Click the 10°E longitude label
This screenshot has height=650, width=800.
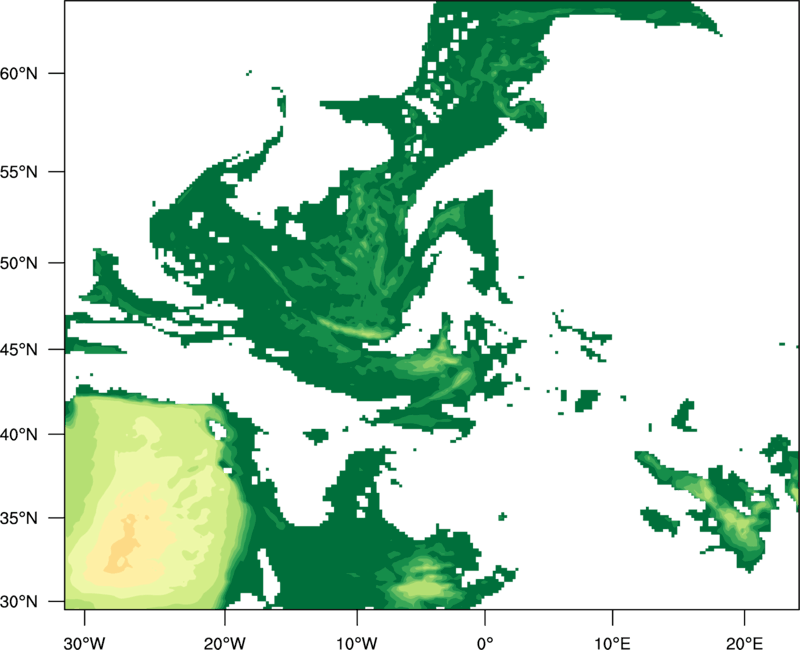pos(612,643)
